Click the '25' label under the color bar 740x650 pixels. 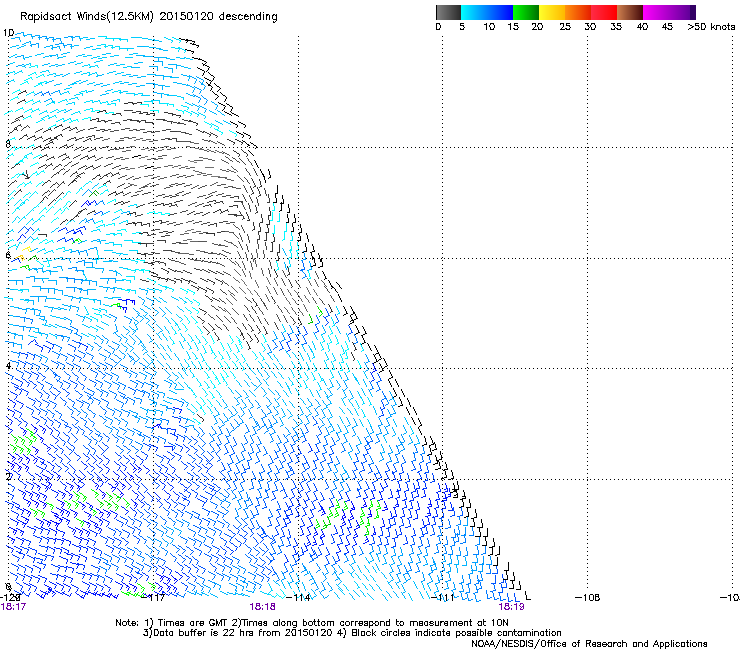pos(565,27)
